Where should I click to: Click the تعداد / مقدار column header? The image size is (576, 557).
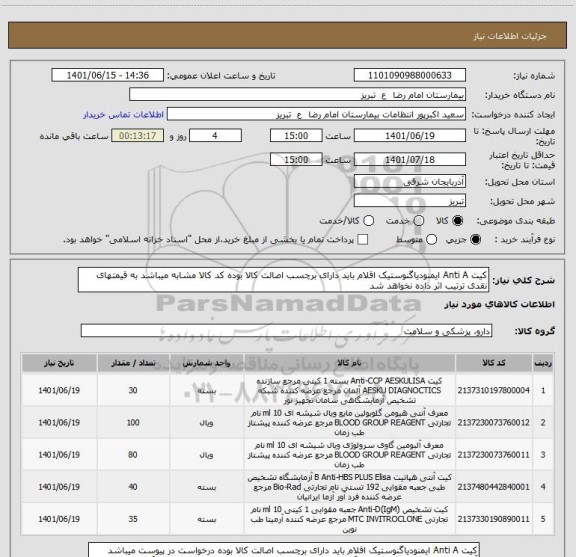(x=133, y=363)
